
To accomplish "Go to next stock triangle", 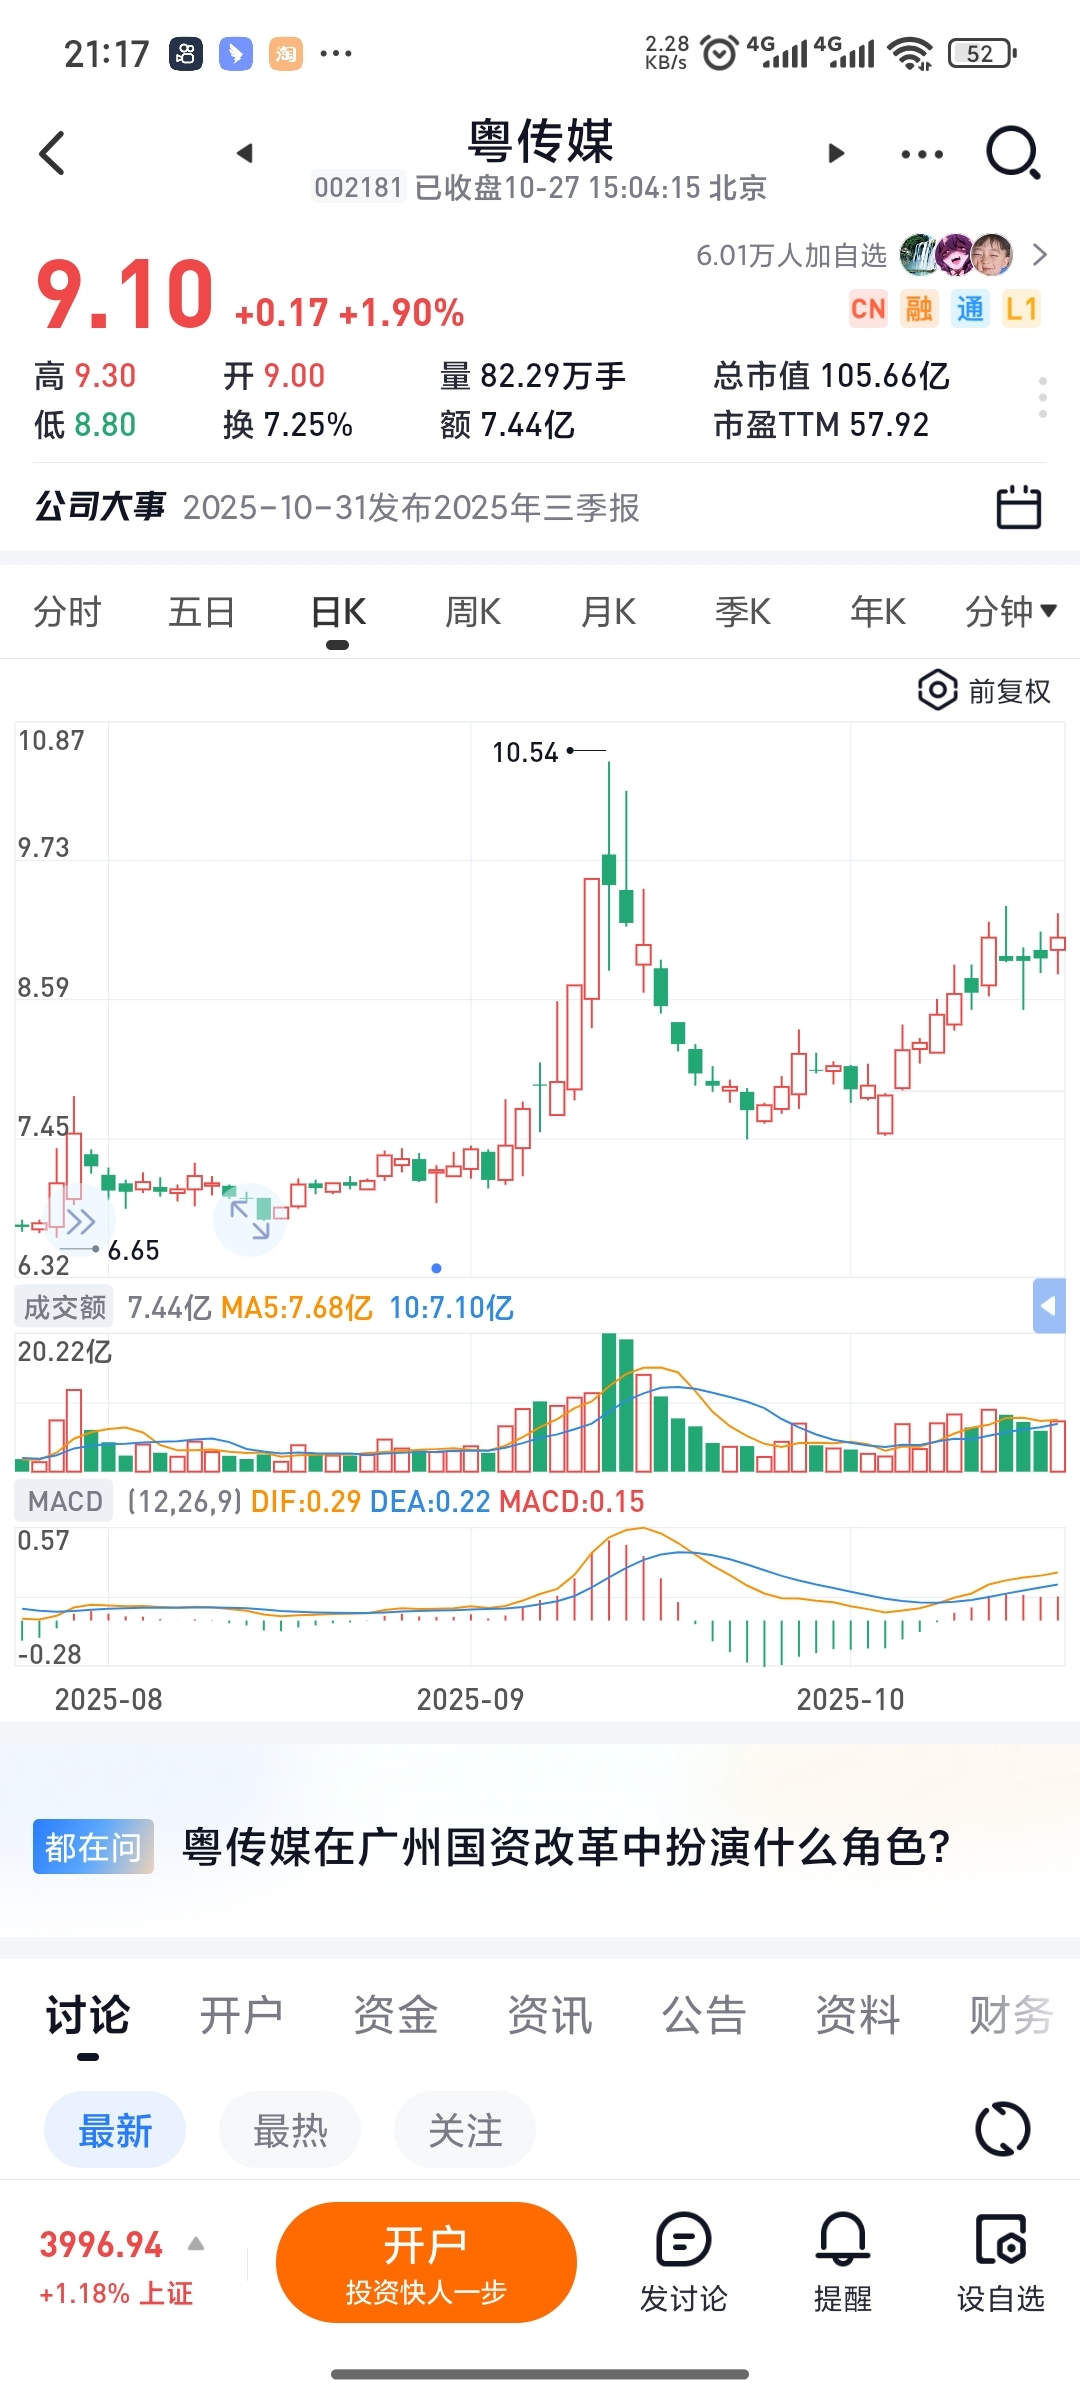I will [x=837, y=153].
